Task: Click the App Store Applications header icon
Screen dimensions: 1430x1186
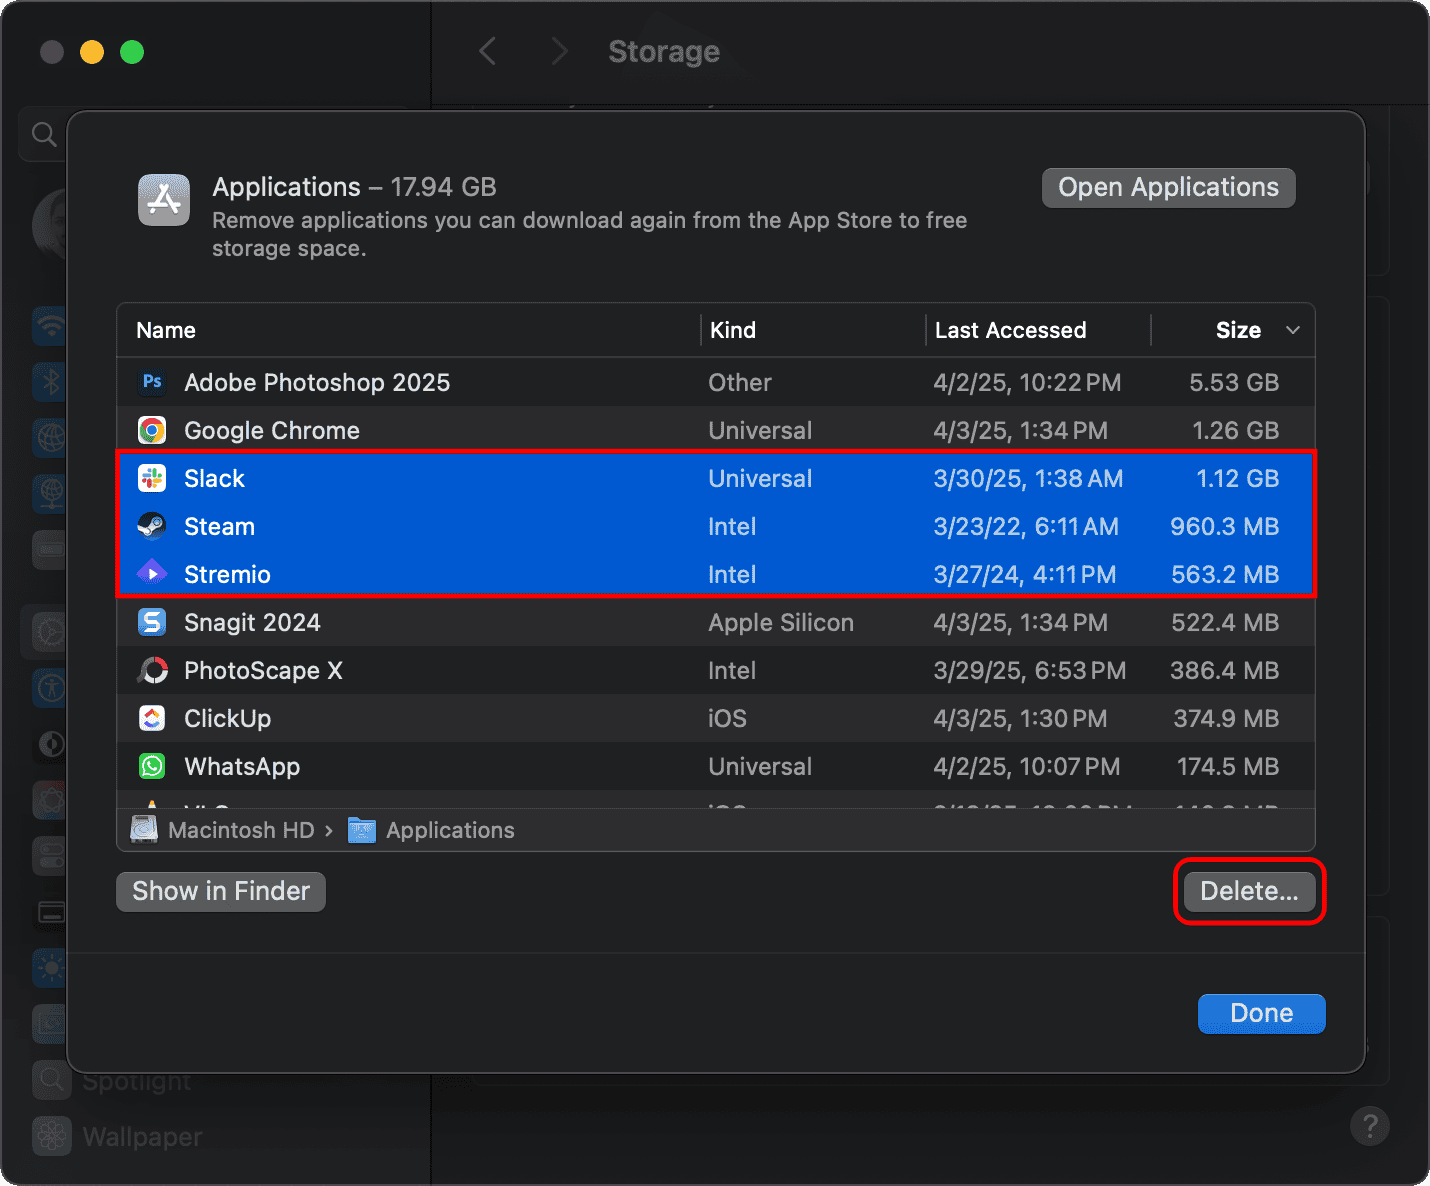Action: pyautogui.click(x=164, y=200)
